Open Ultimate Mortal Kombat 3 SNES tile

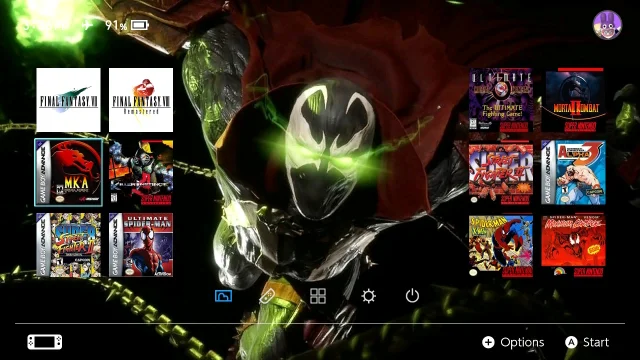point(501,100)
